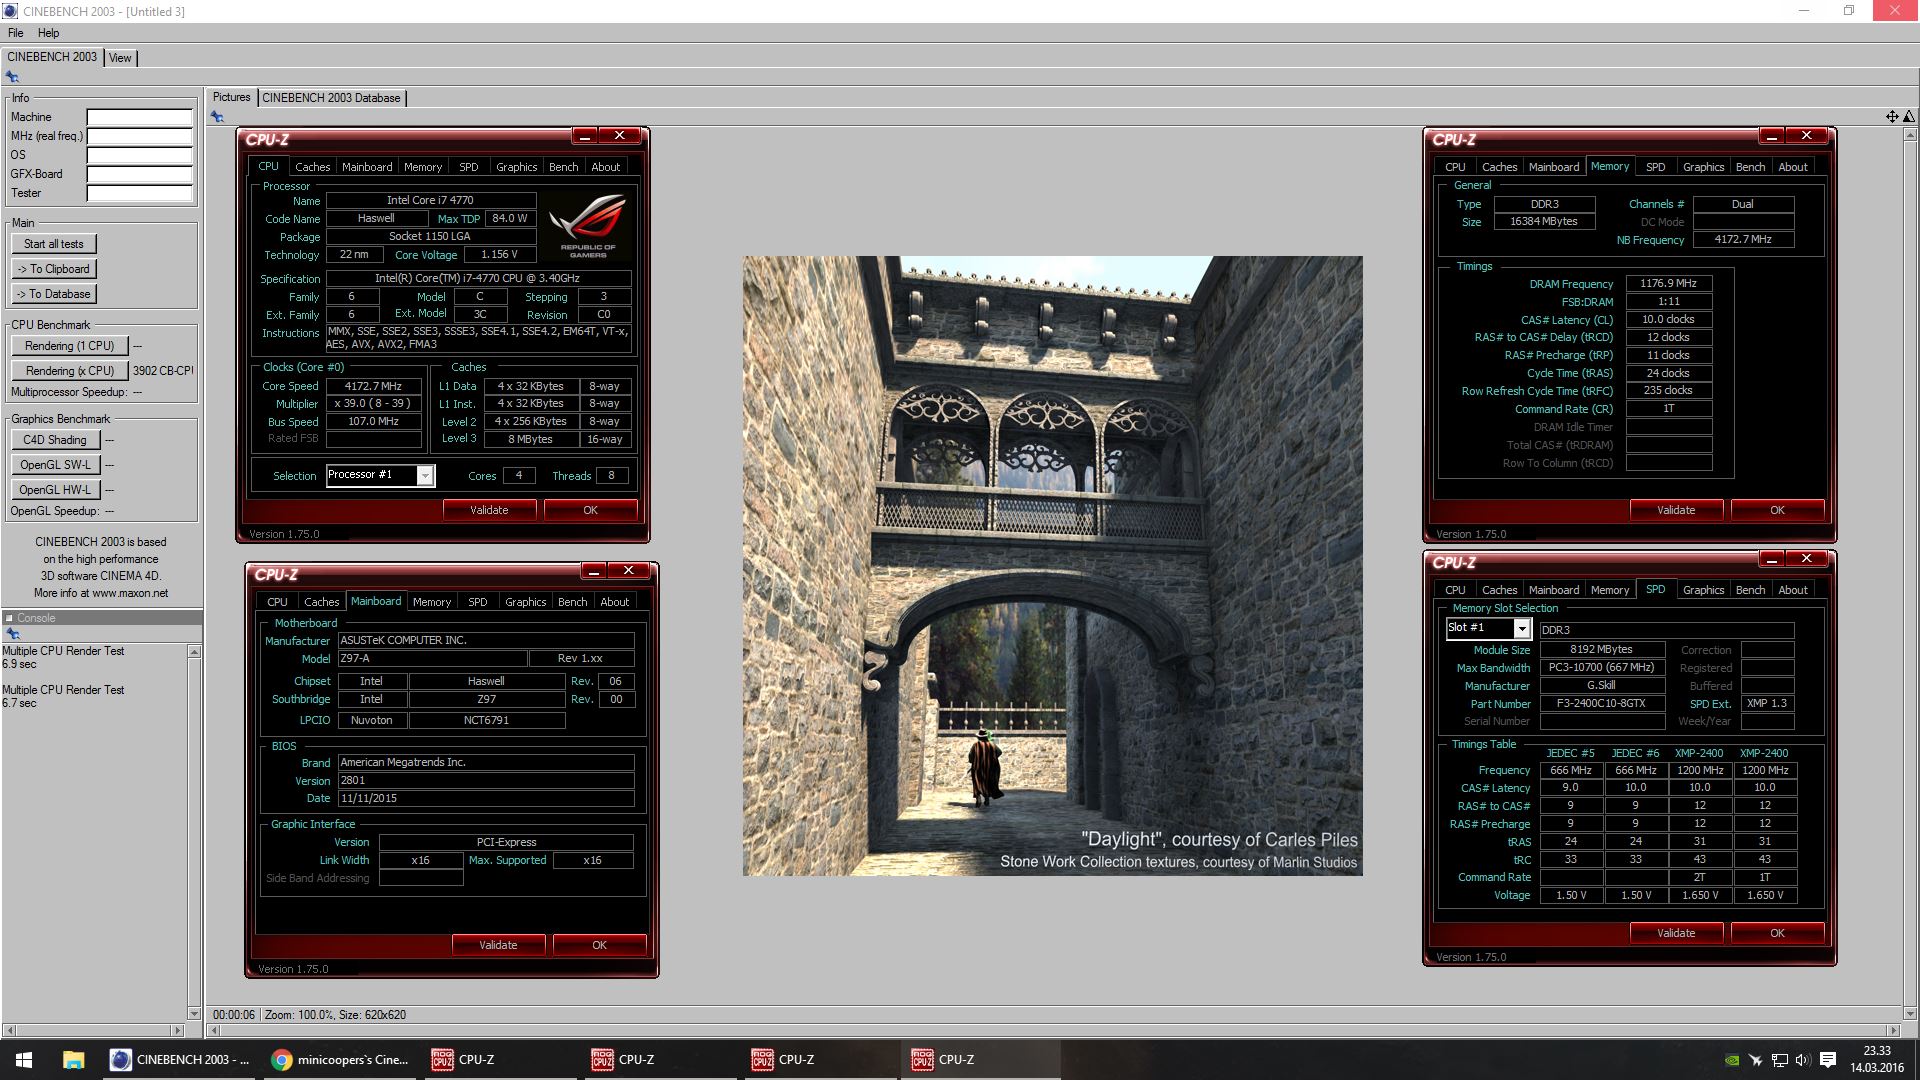
Task: Click the pin icon under the Pictures tab
Action: click(217, 117)
